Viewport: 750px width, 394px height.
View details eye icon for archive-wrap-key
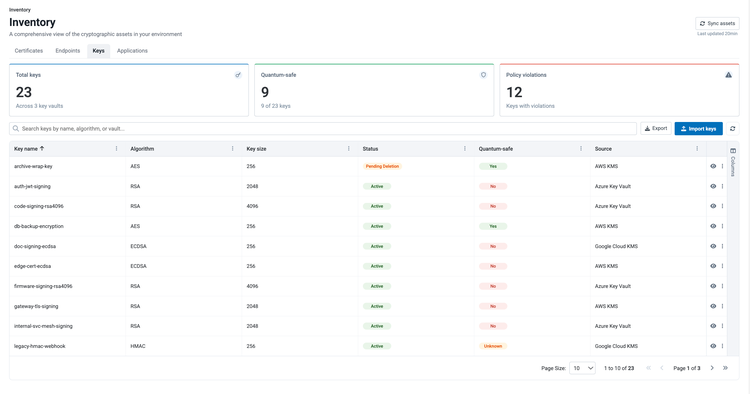pyautogui.click(x=713, y=166)
